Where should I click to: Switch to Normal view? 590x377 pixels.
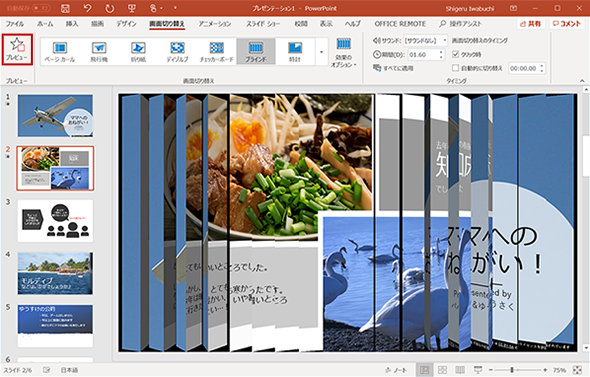[x=424, y=370]
